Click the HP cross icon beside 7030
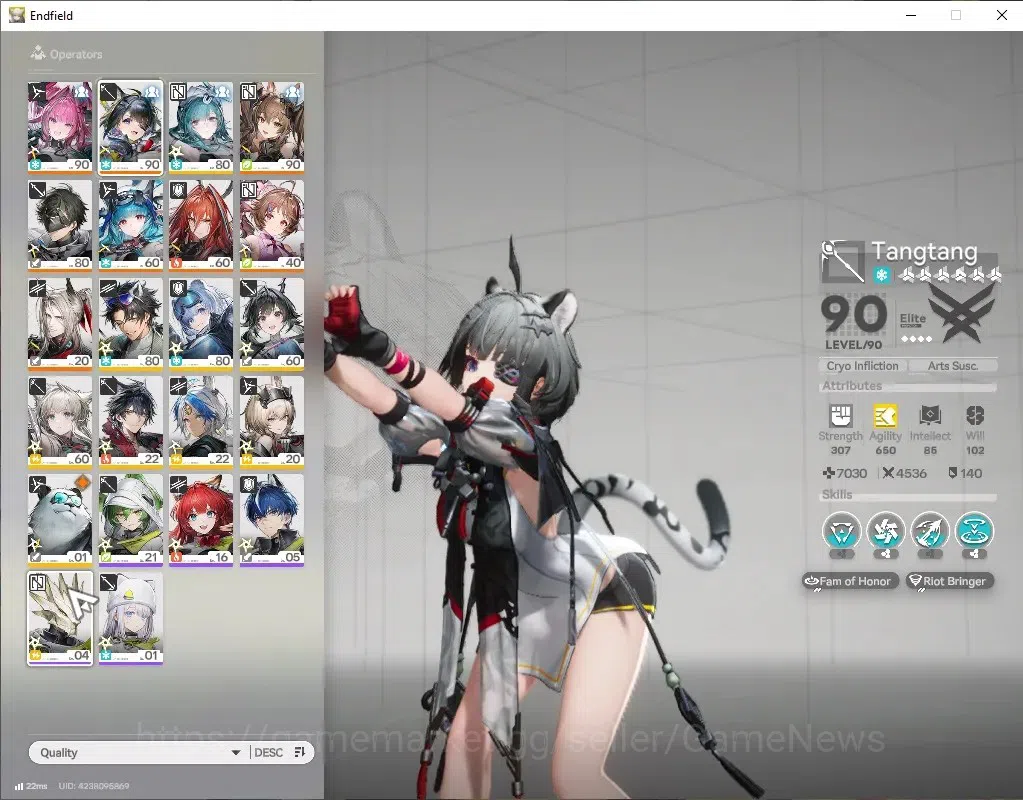 [829, 473]
